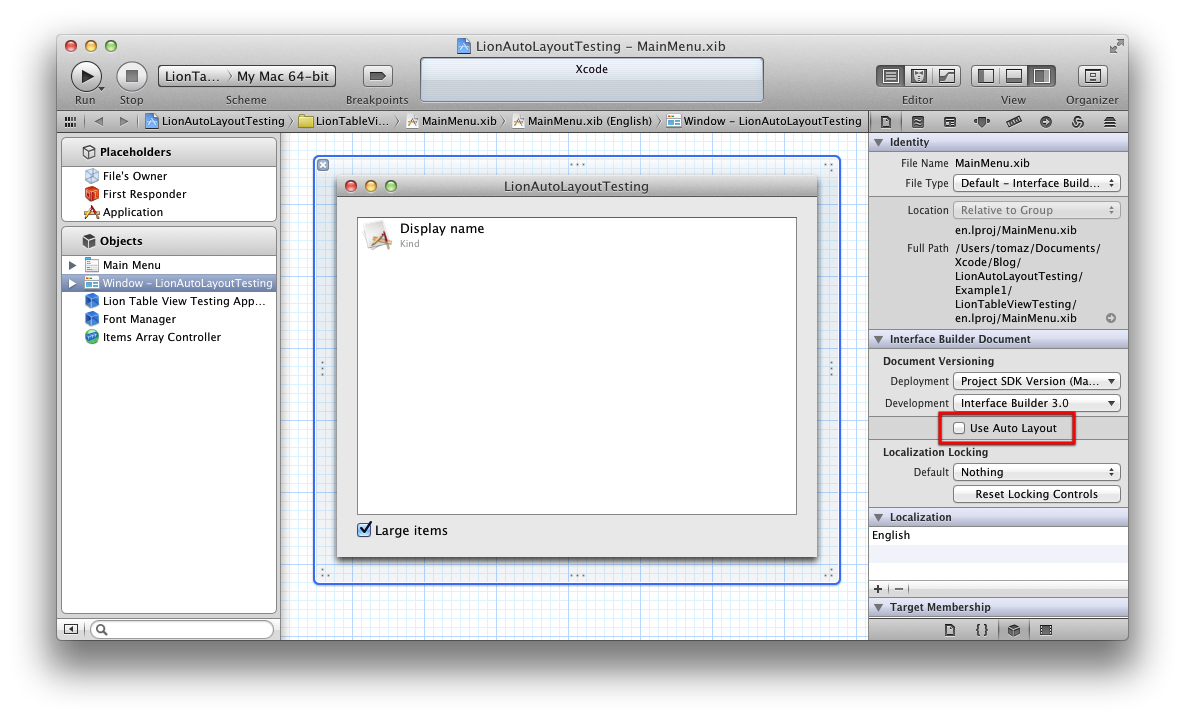Collapse the Identity section
1185x719 pixels.
point(879,142)
